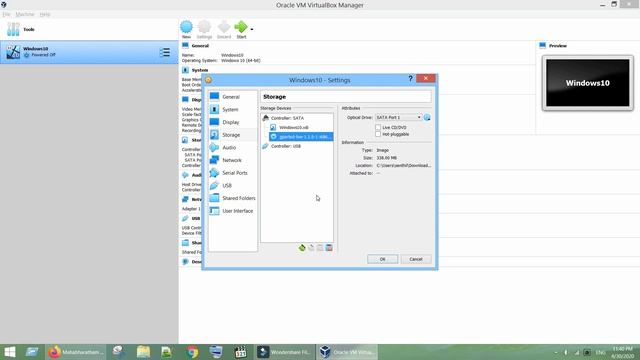Viewport: 640px width, 360px height.
Task: Click the Location path value text
Action: click(x=404, y=165)
